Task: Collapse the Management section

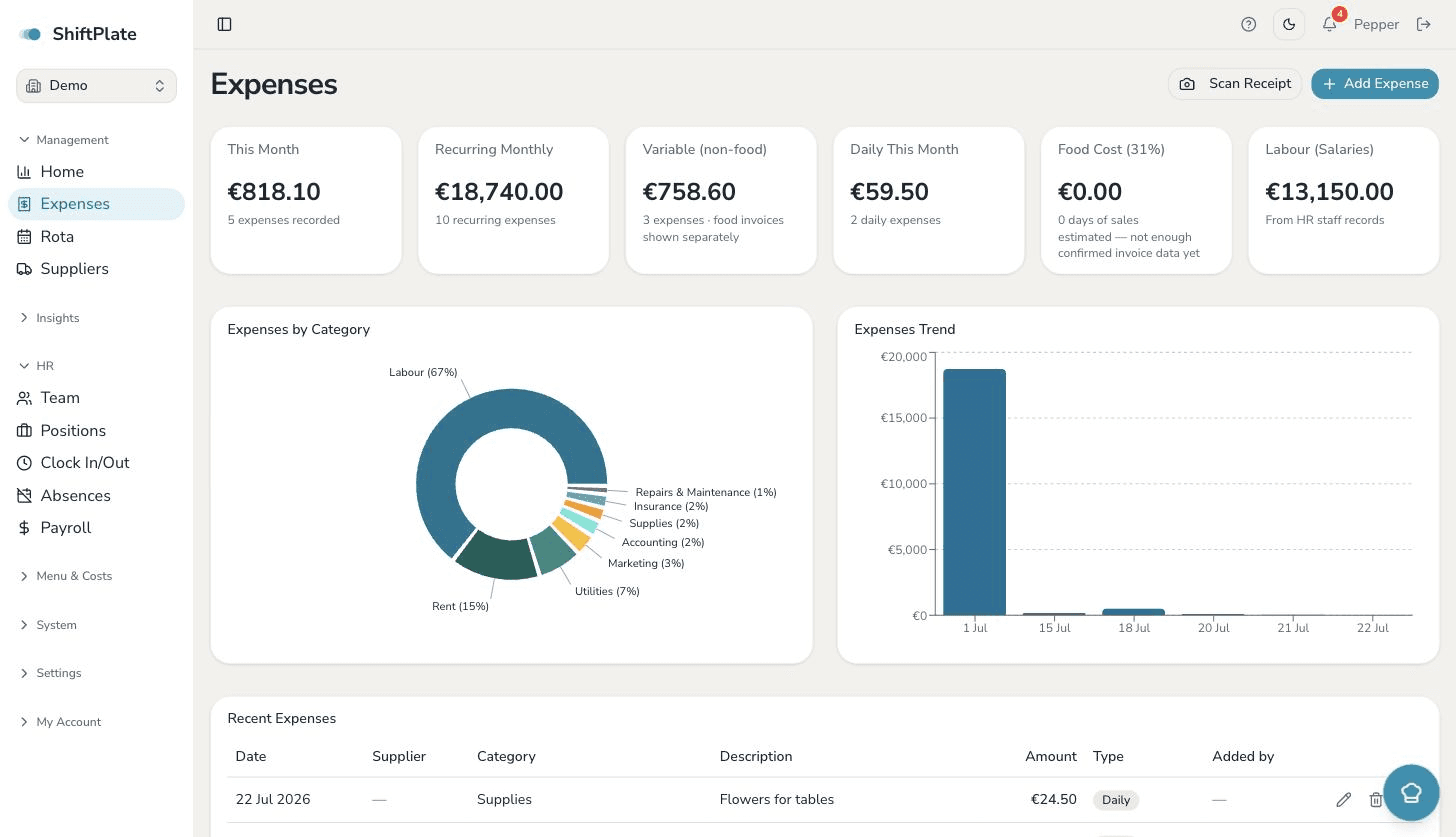Action: pyautogui.click(x=64, y=140)
